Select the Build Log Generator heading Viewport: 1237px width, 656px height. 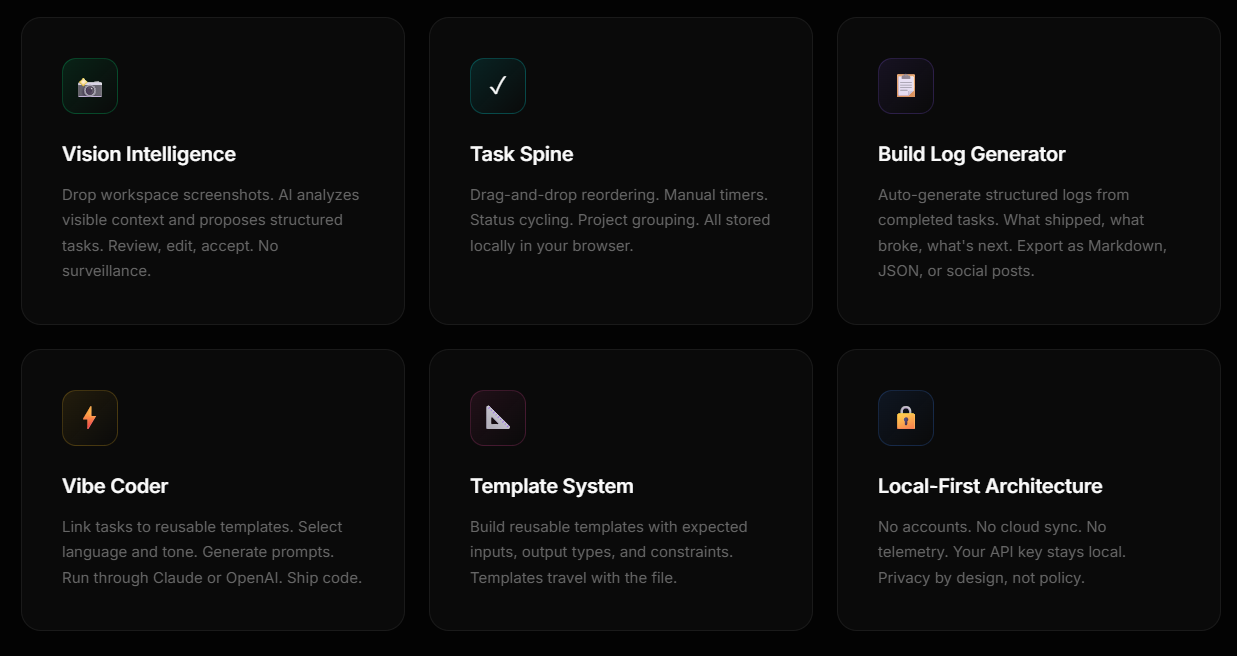tap(972, 154)
